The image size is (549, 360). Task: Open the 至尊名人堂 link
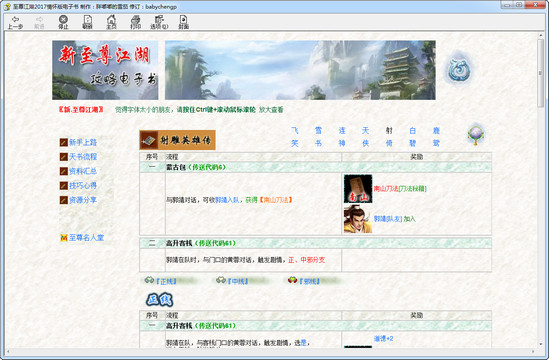(86, 237)
